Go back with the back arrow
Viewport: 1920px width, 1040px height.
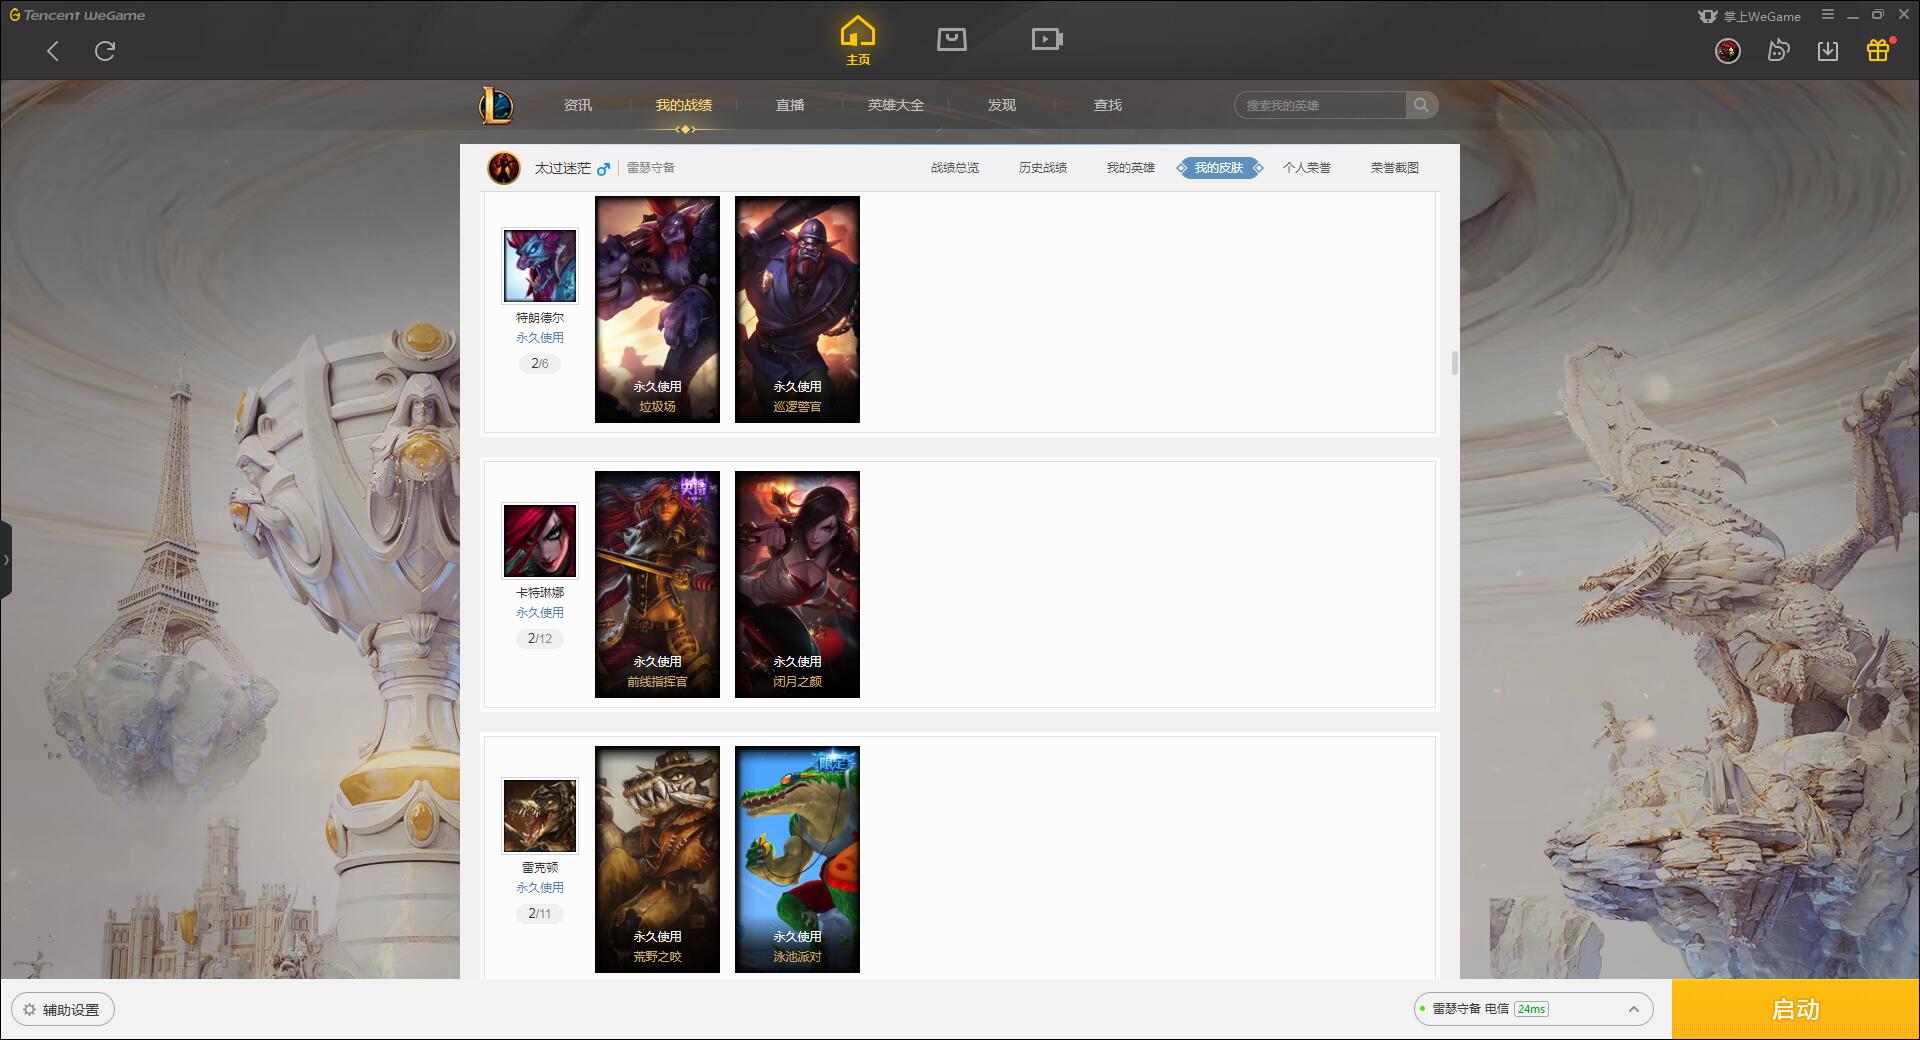tap(53, 51)
